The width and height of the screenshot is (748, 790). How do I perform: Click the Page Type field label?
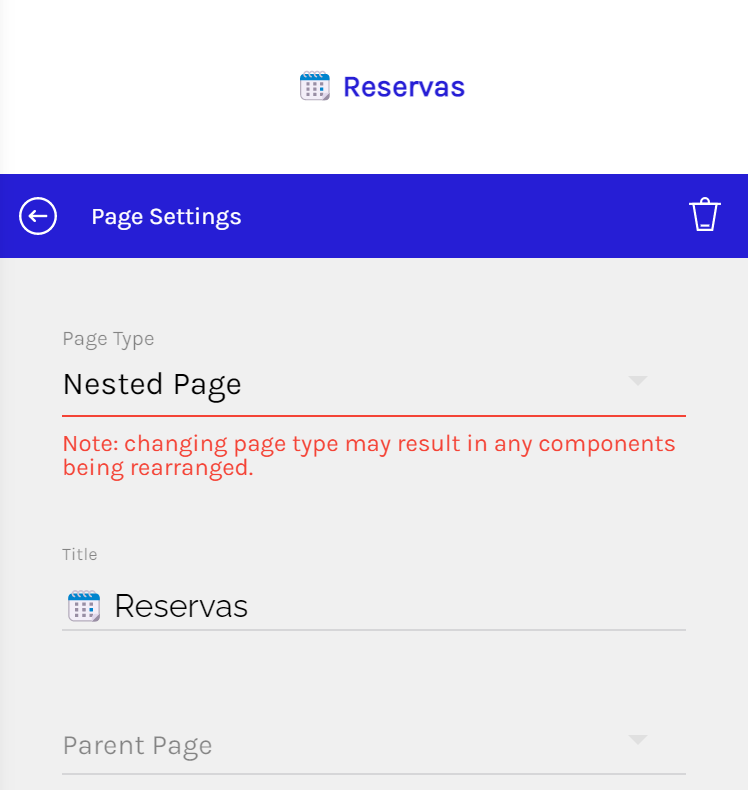[x=108, y=339]
